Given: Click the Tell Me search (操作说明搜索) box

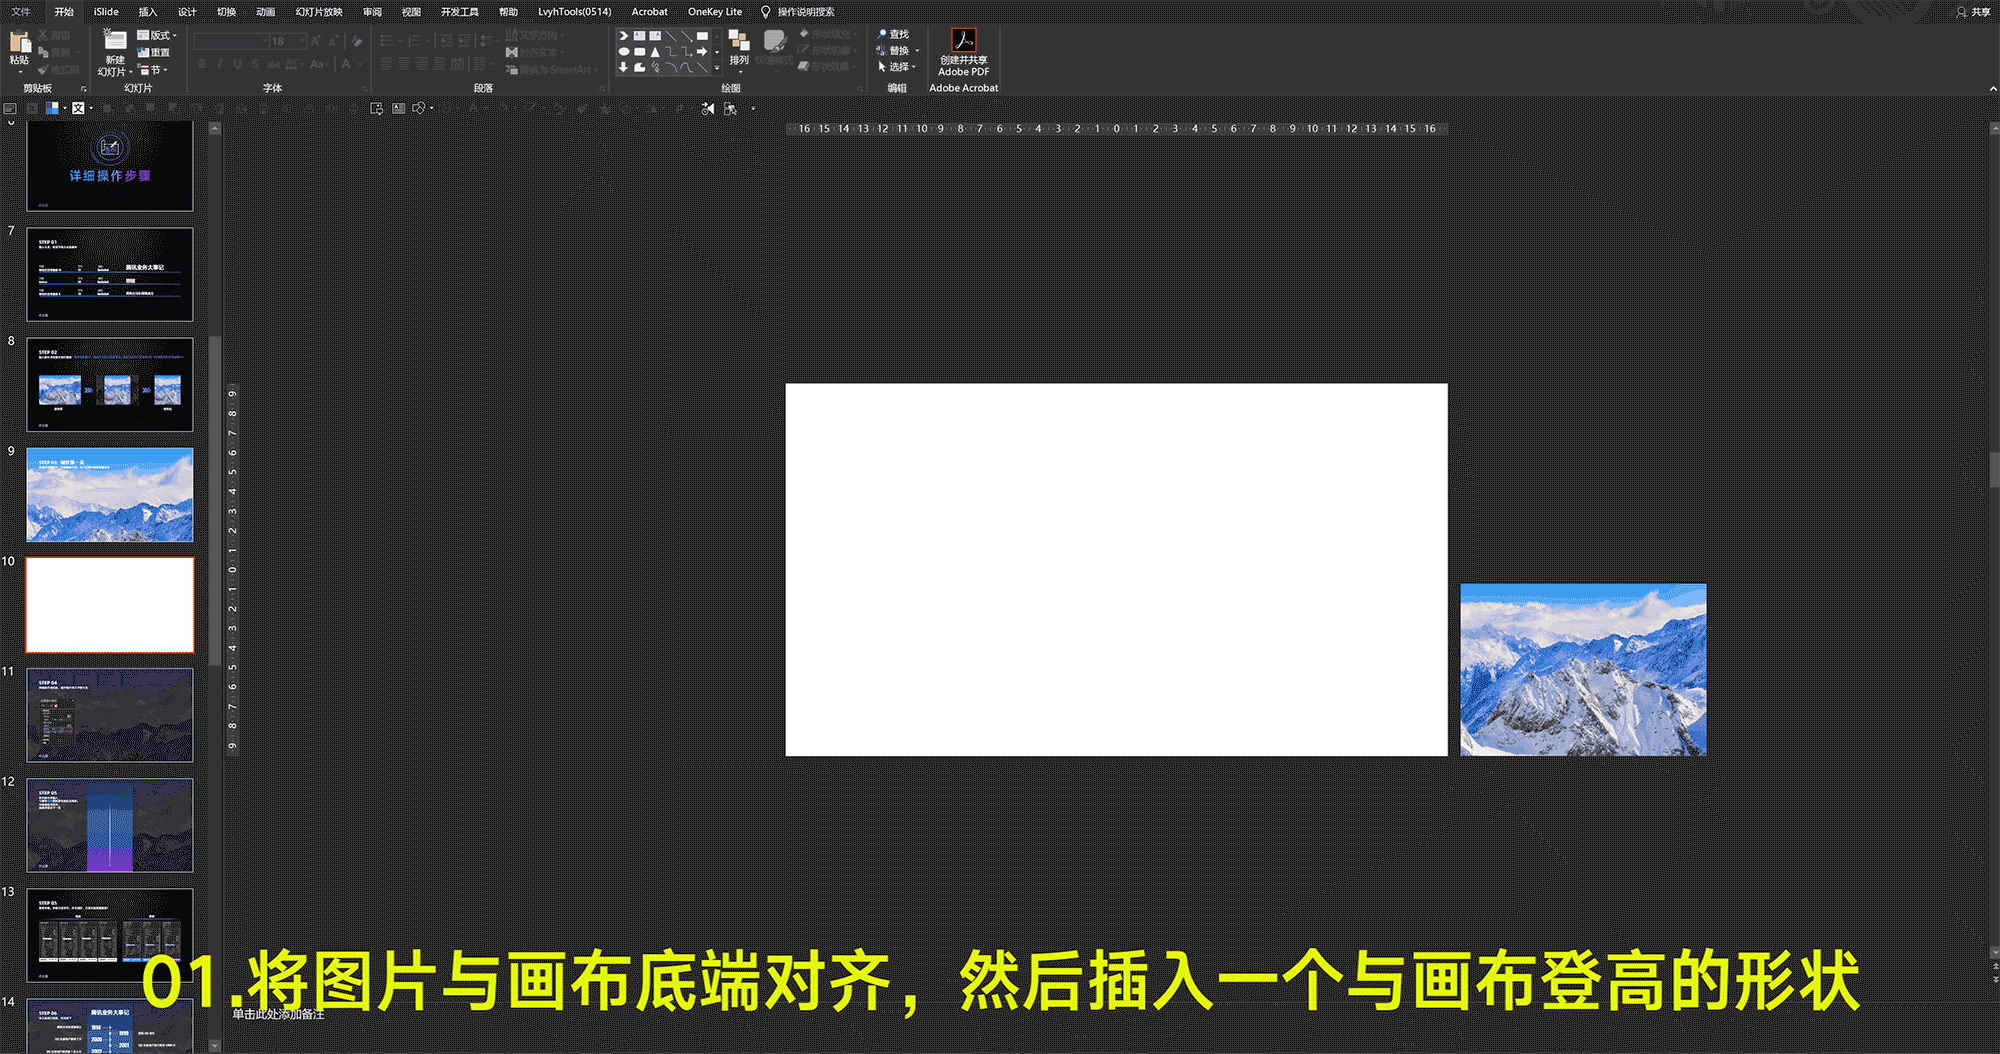Looking at the screenshot, I should [798, 12].
